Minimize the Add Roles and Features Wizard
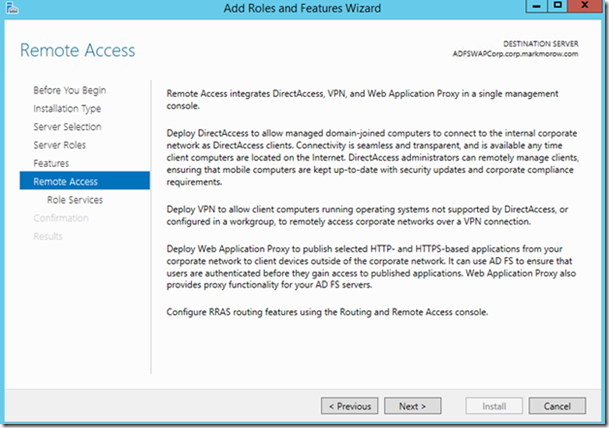Screen dimensions: 609x428 click(536, 6)
